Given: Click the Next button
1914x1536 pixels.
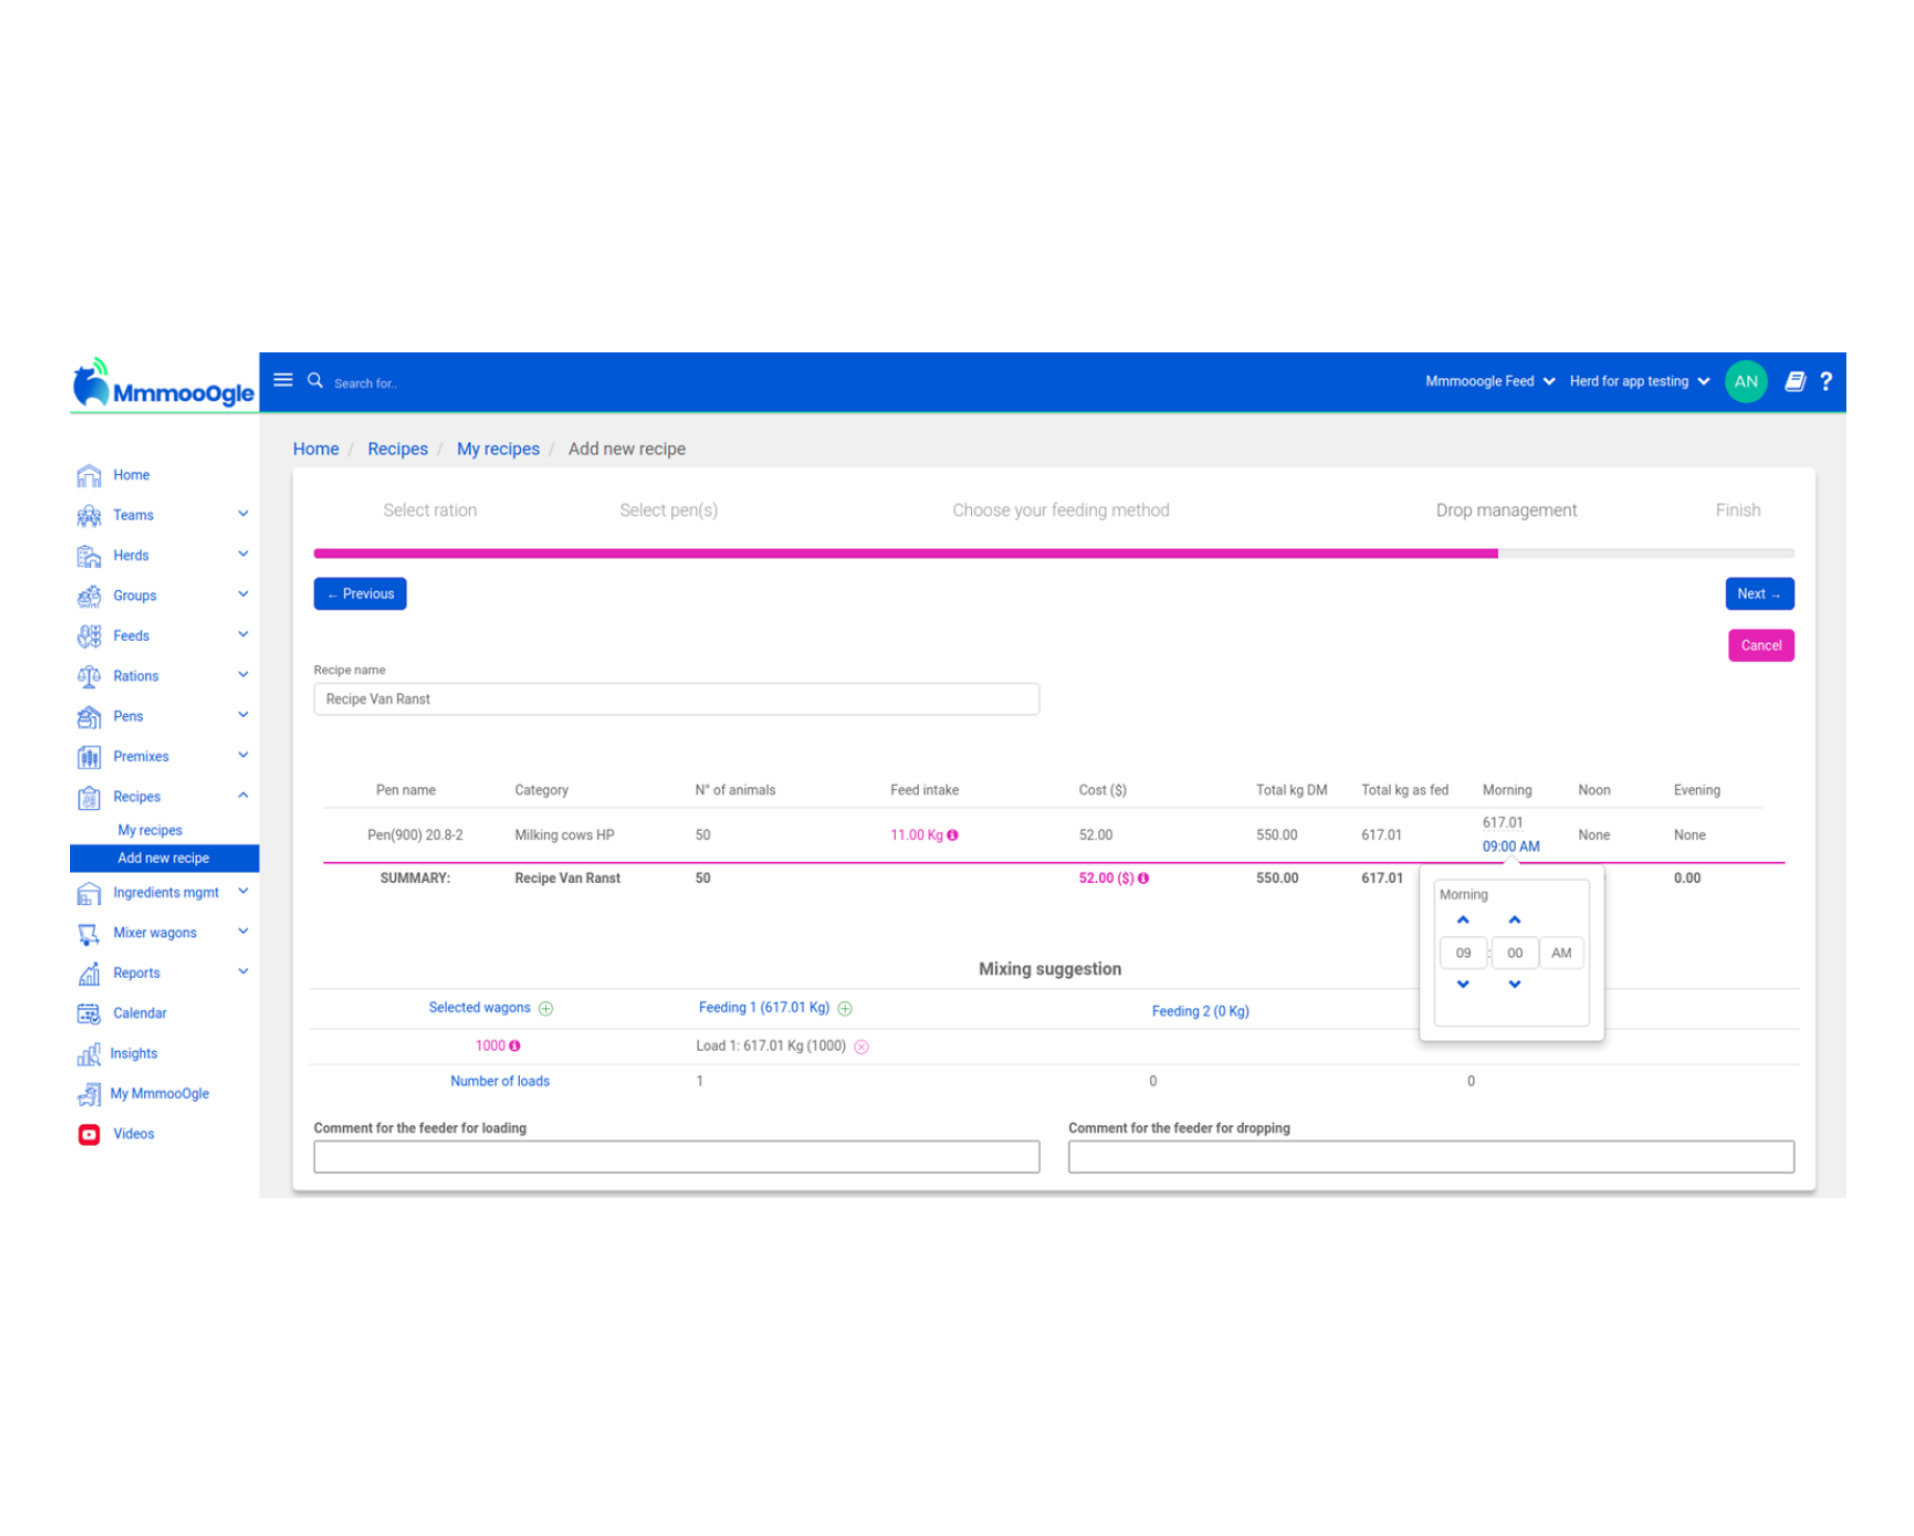Looking at the screenshot, I should click(1759, 593).
